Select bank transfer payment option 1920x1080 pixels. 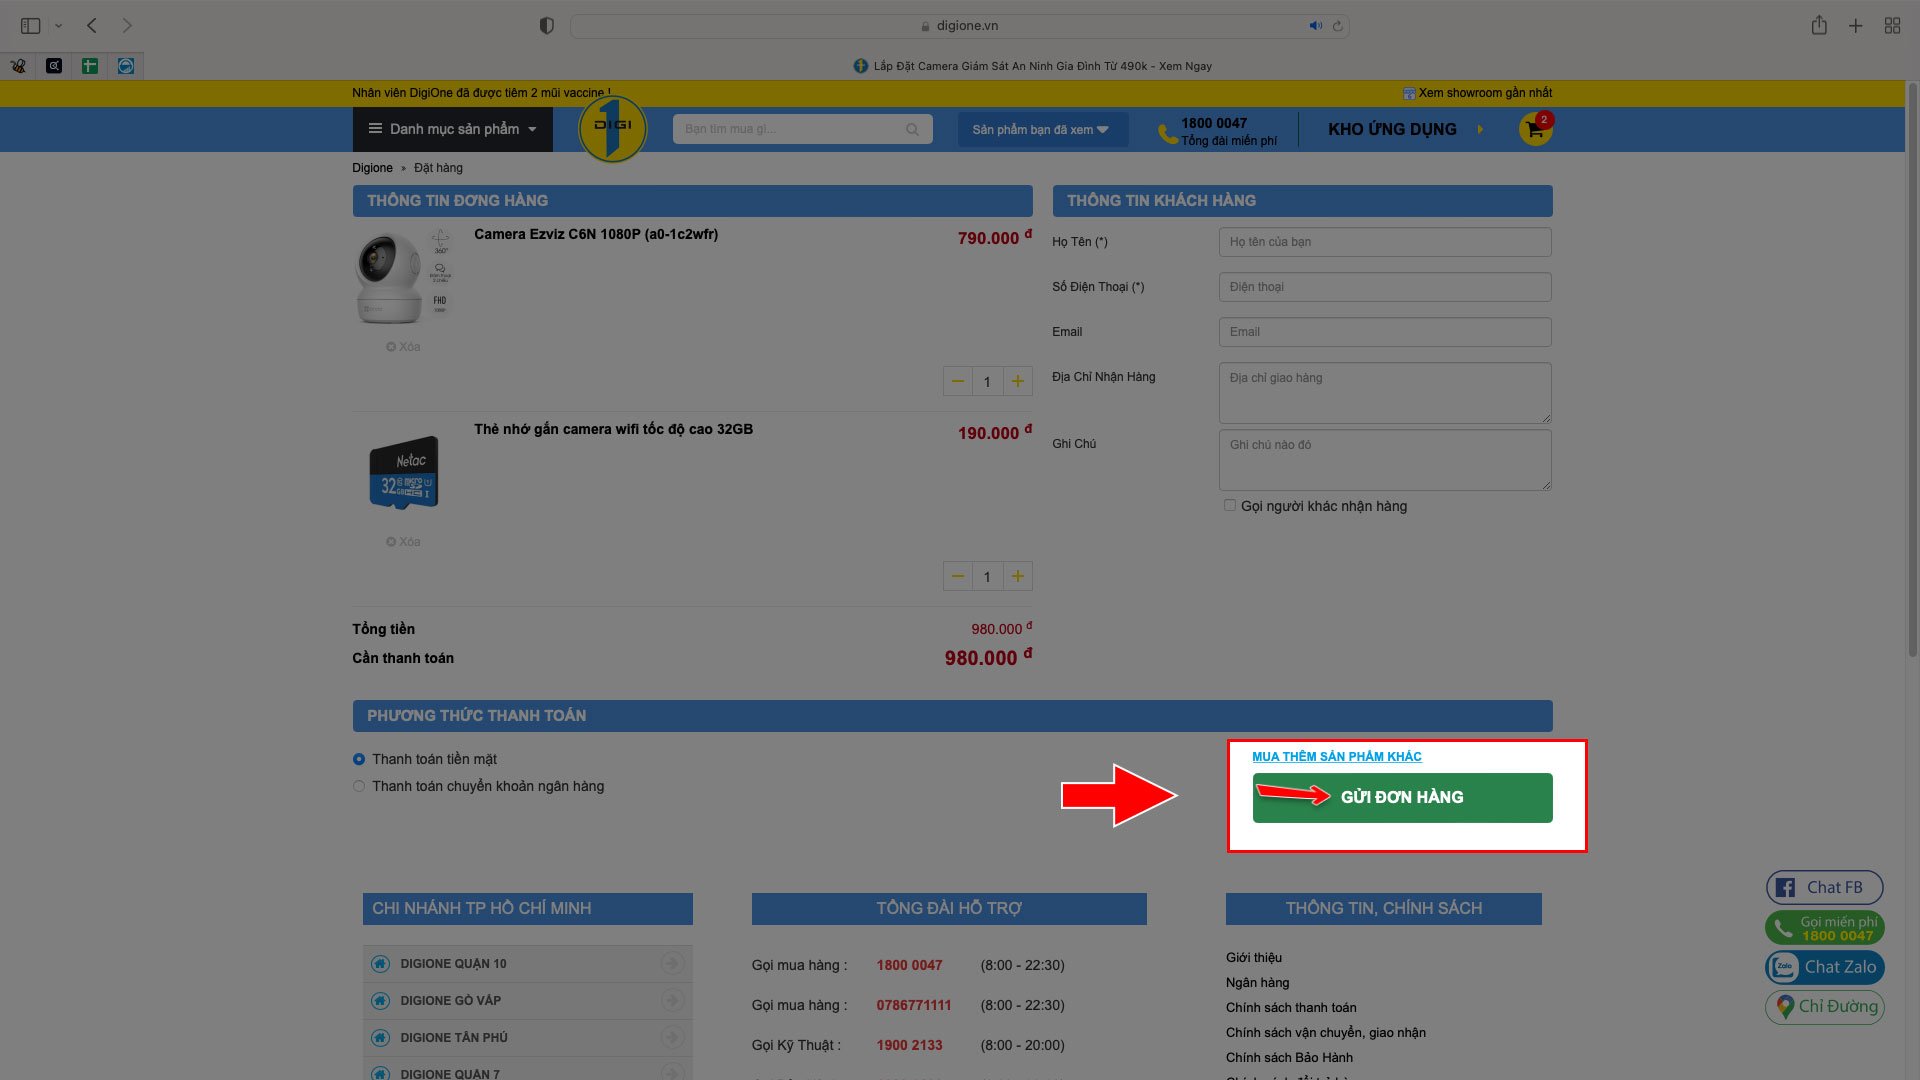(359, 786)
